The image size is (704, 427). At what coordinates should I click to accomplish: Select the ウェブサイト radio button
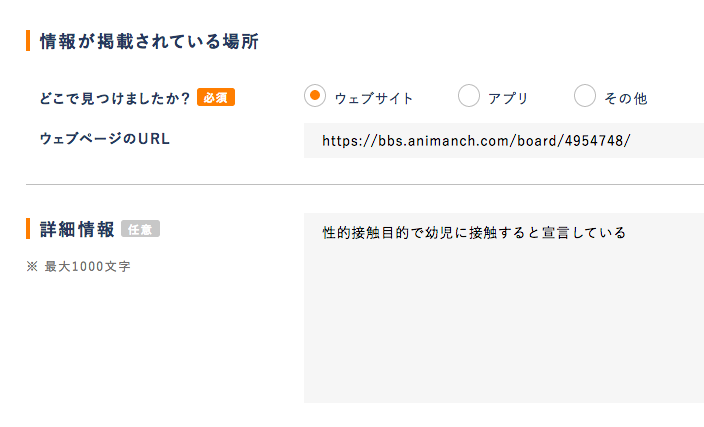coord(315,96)
